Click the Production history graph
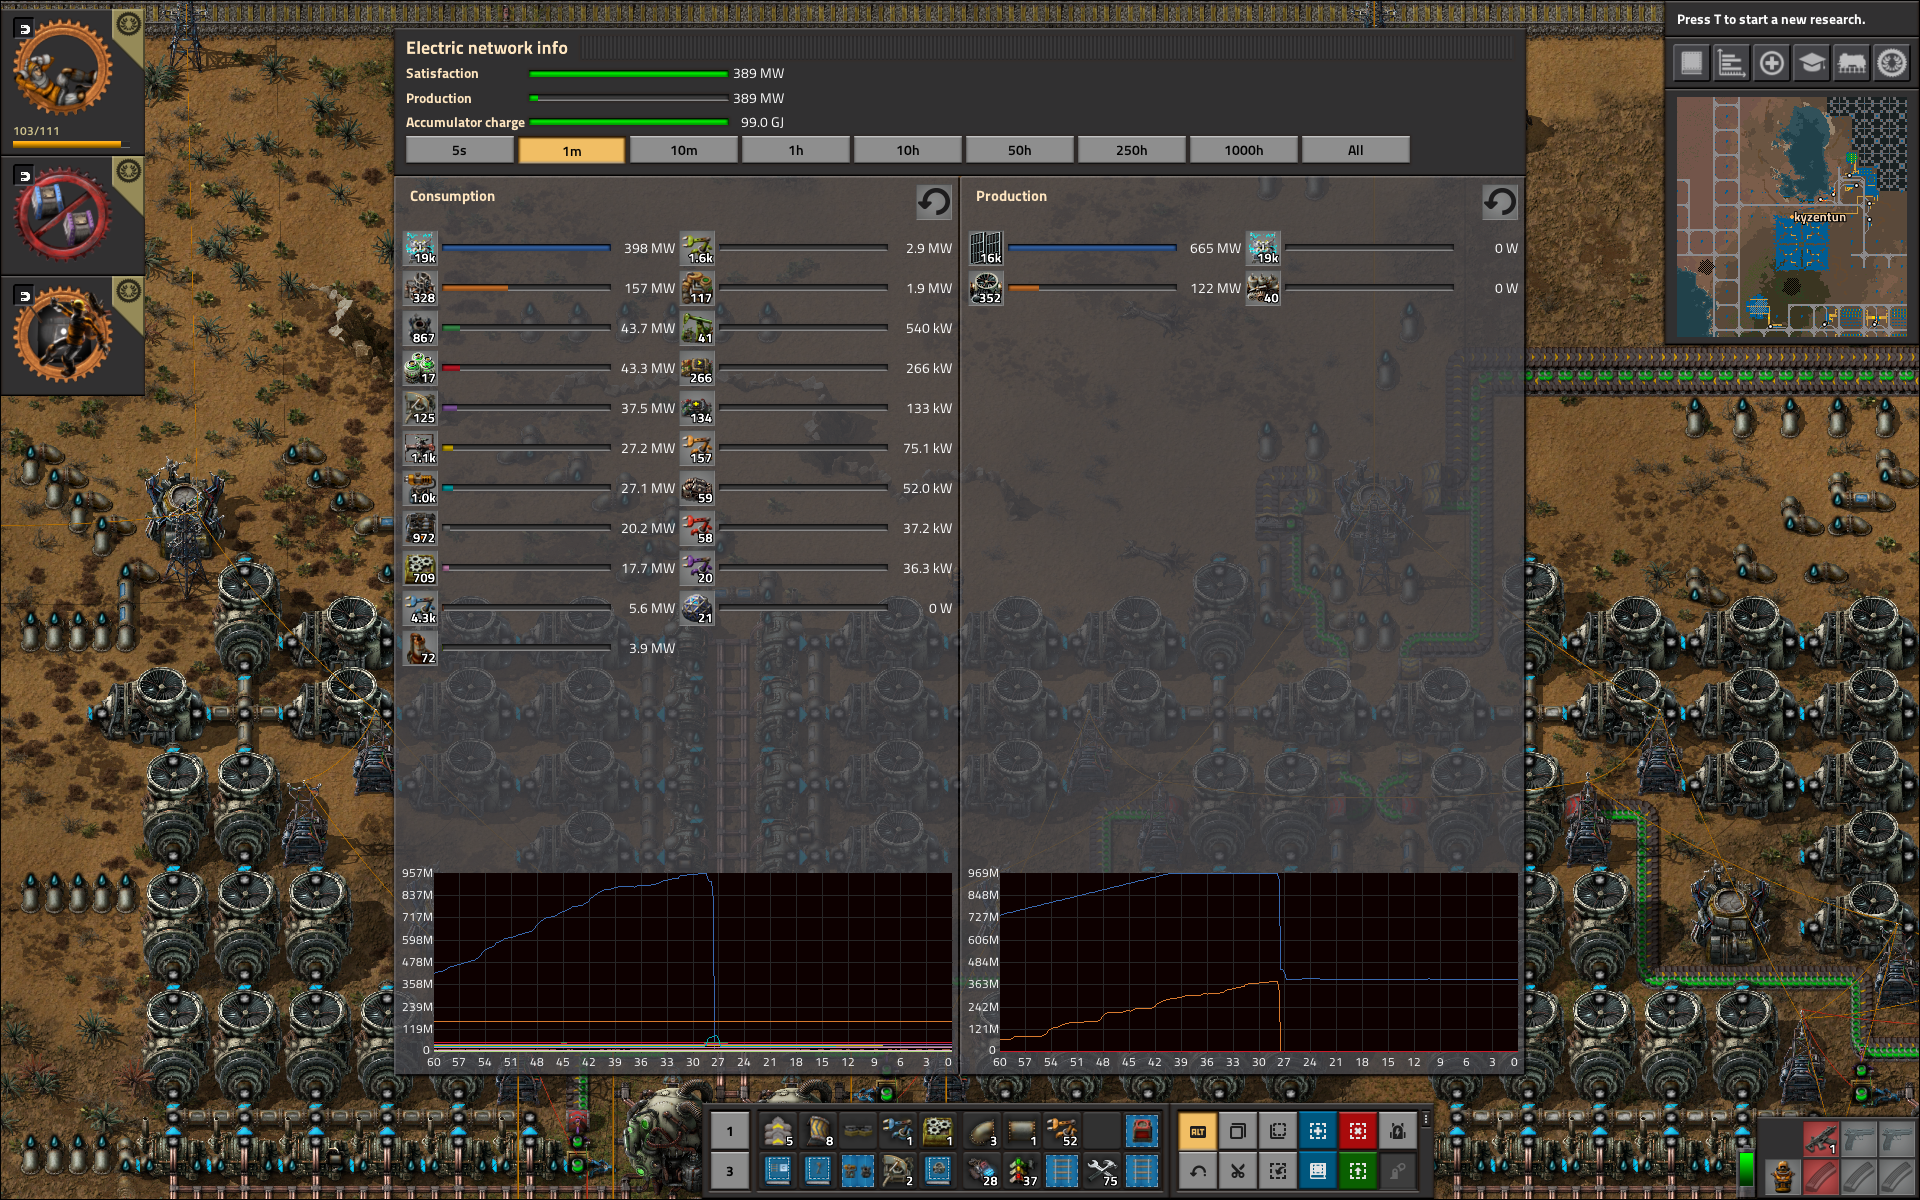The image size is (1920, 1200). pos(1259,962)
